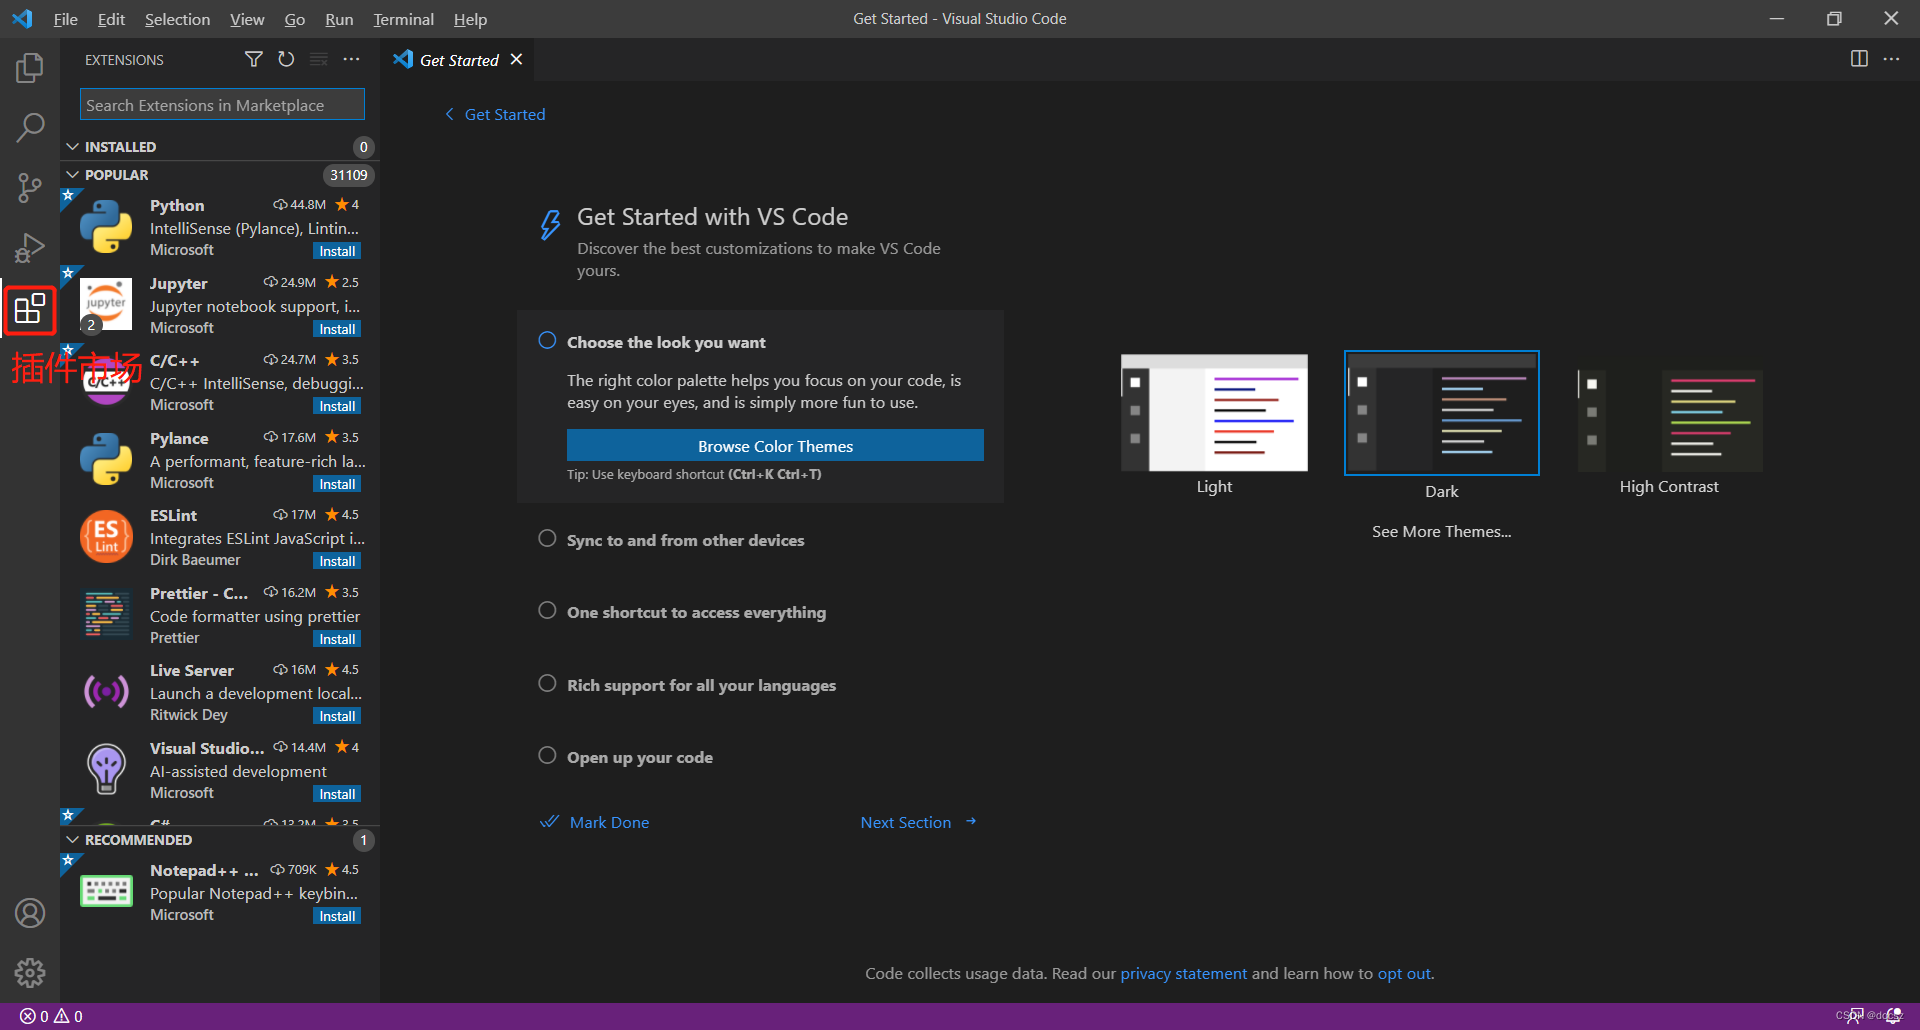The width and height of the screenshot is (1920, 1030).
Task: Split the editor to the right
Action: click(x=1859, y=59)
